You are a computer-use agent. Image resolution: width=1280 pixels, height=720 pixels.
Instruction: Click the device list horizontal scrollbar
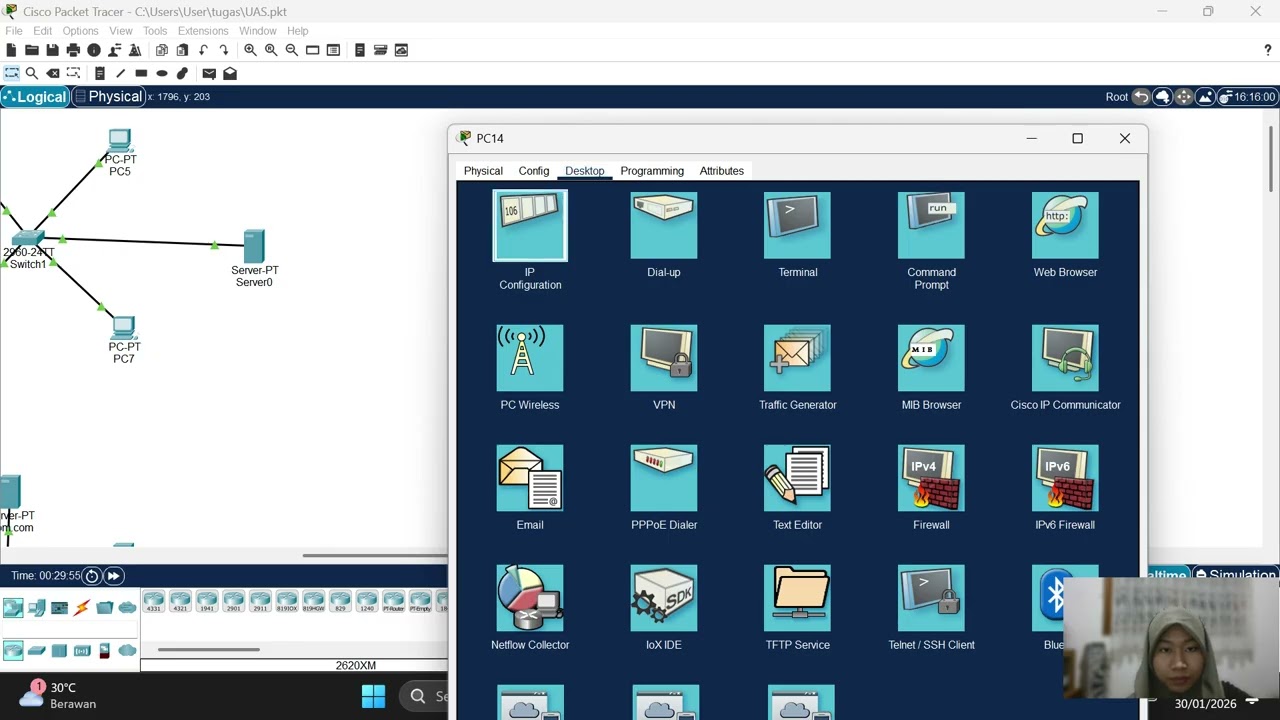pos(209,650)
